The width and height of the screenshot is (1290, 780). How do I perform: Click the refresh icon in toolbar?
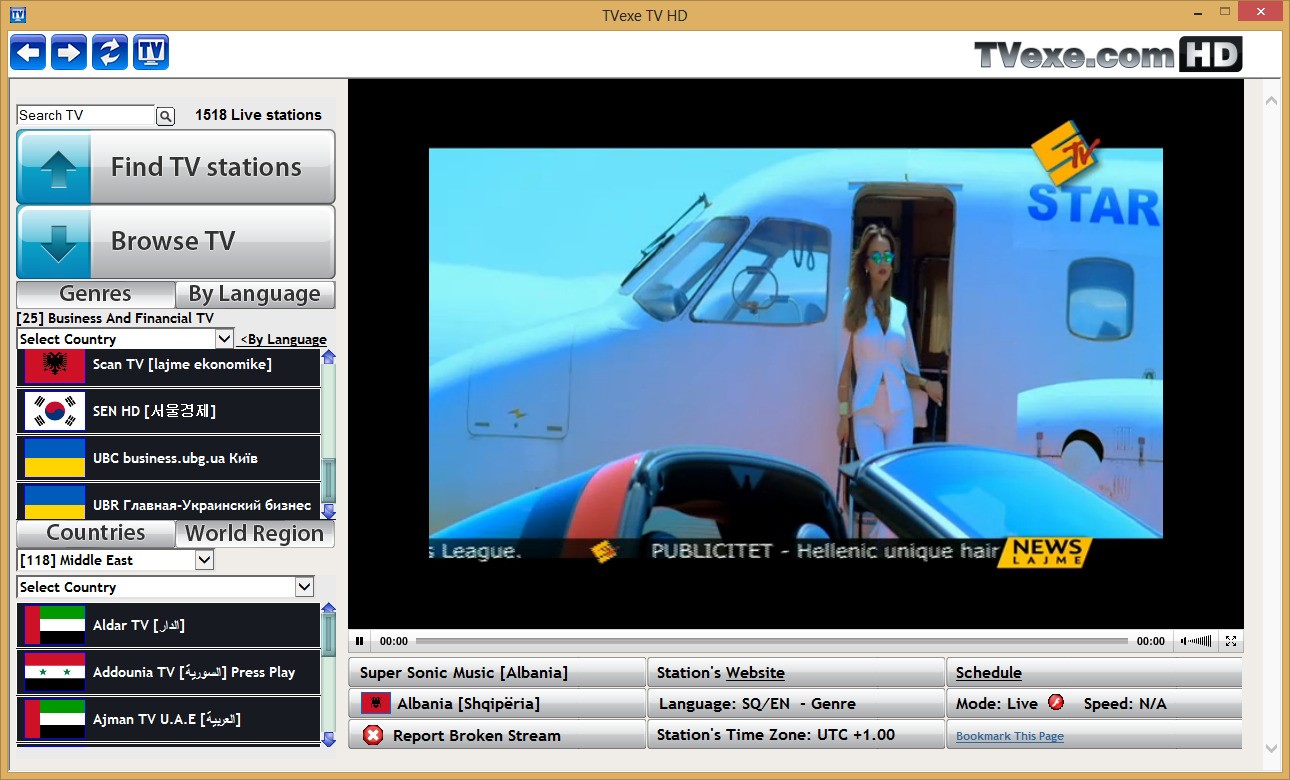(x=110, y=52)
